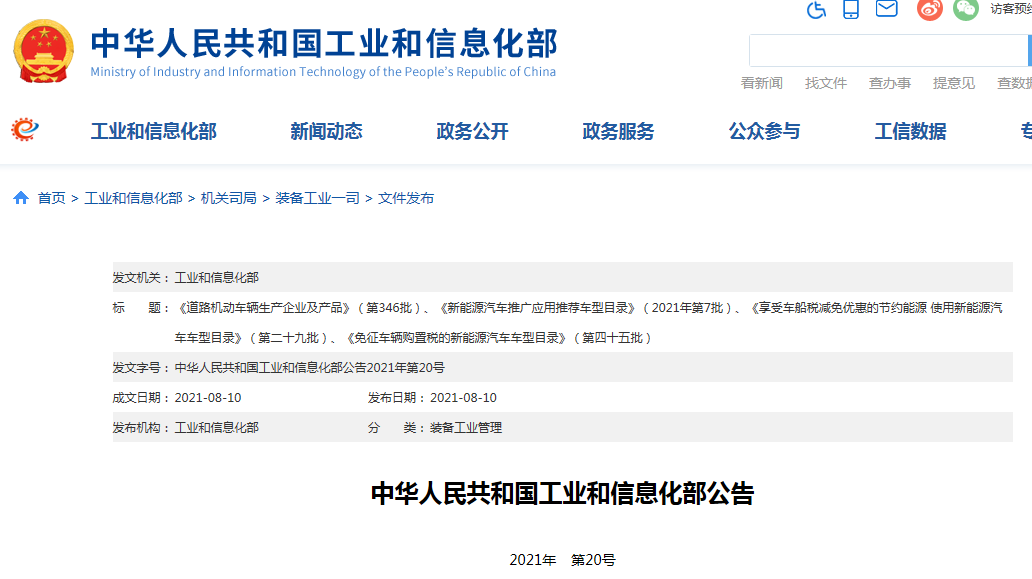Open the 新闻动态 navigation menu
This screenshot has height=579, width=1032.
click(326, 132)
